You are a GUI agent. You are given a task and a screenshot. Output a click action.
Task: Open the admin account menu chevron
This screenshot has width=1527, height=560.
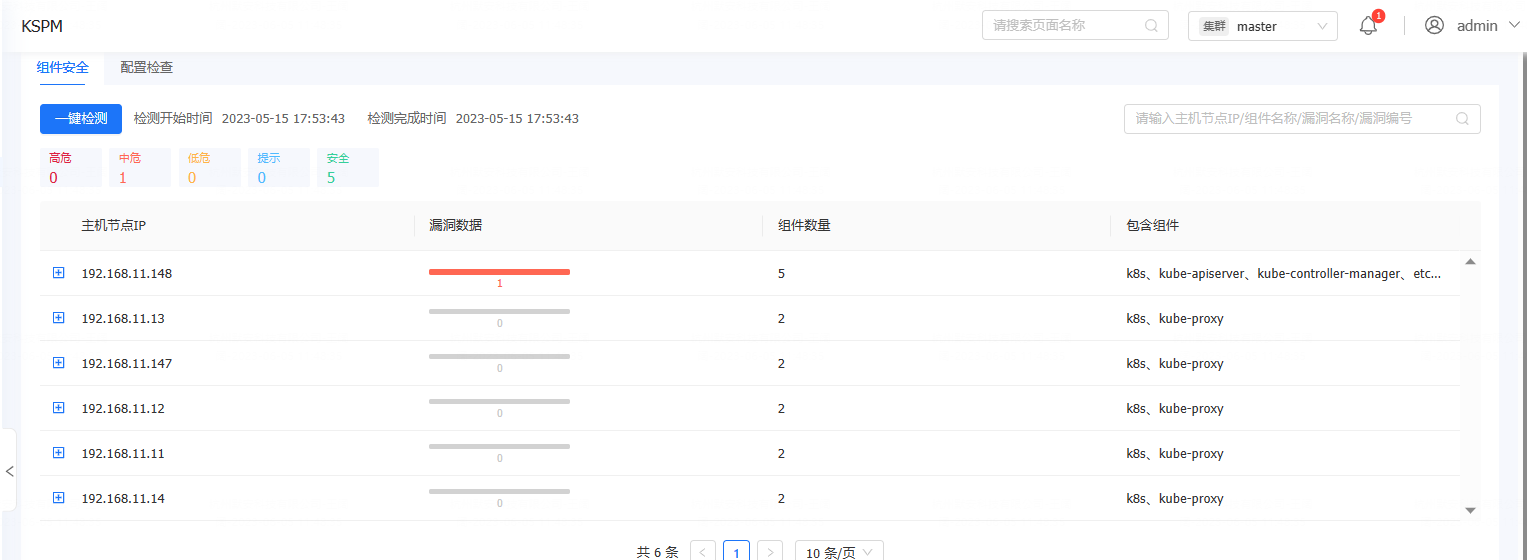click(x=1513, y=26)
